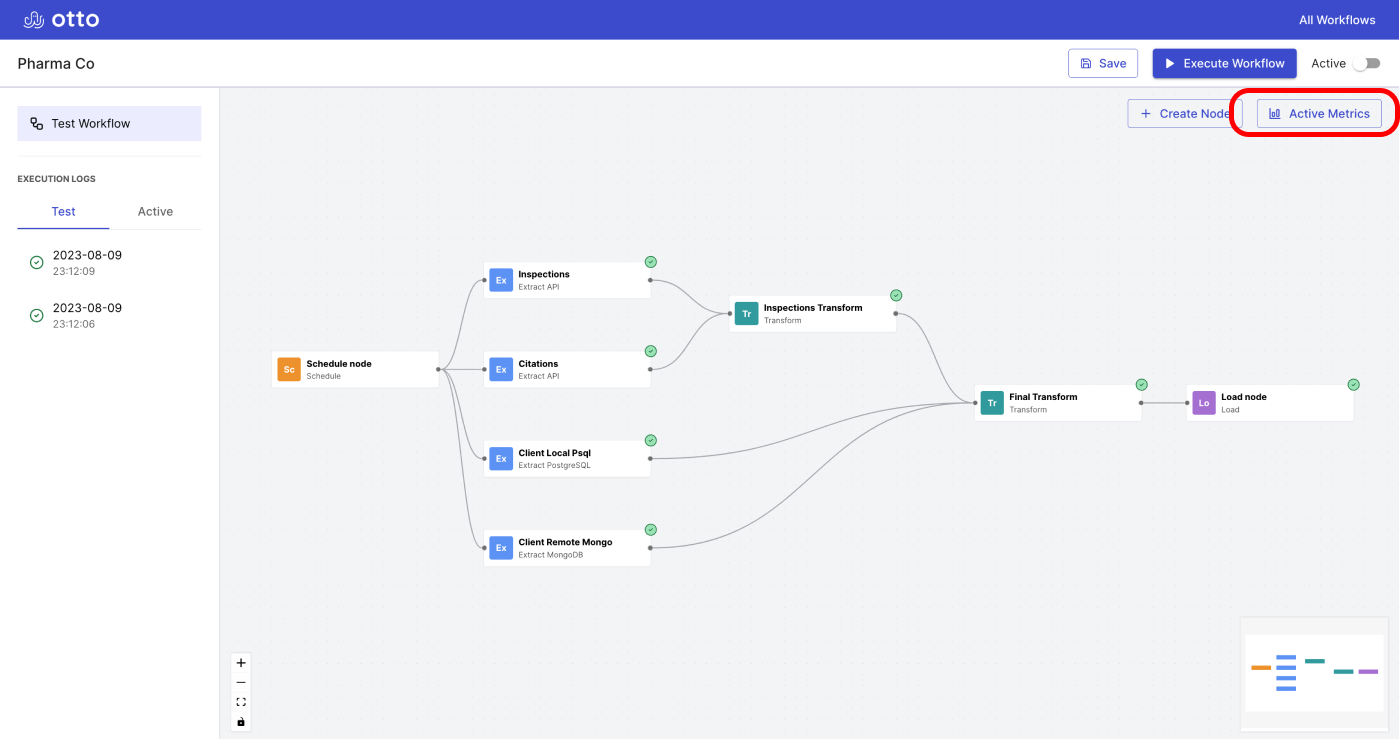Click status check on Inspections Transform
Image resolution: width=1400 pixels, height=739 pixels.
click(896, 295)
